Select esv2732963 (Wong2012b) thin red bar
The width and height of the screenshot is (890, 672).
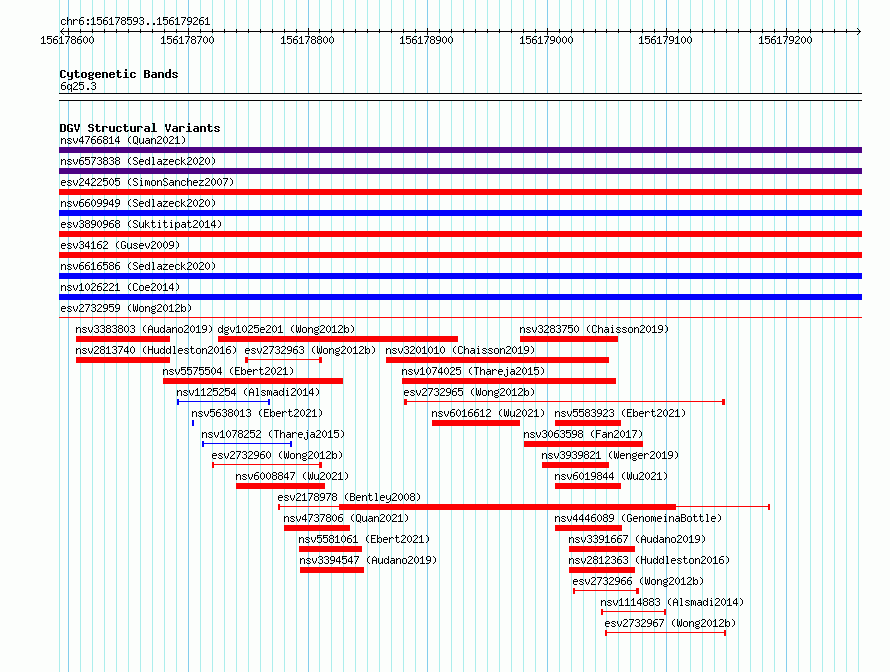coord(283,360)
